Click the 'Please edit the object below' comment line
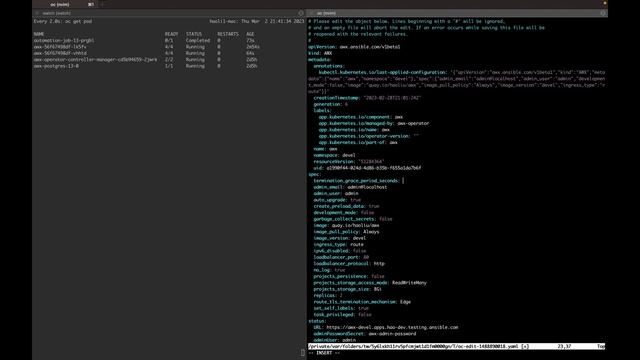The width and height of the screenshot is (640, 360). (x=407, y=21)
